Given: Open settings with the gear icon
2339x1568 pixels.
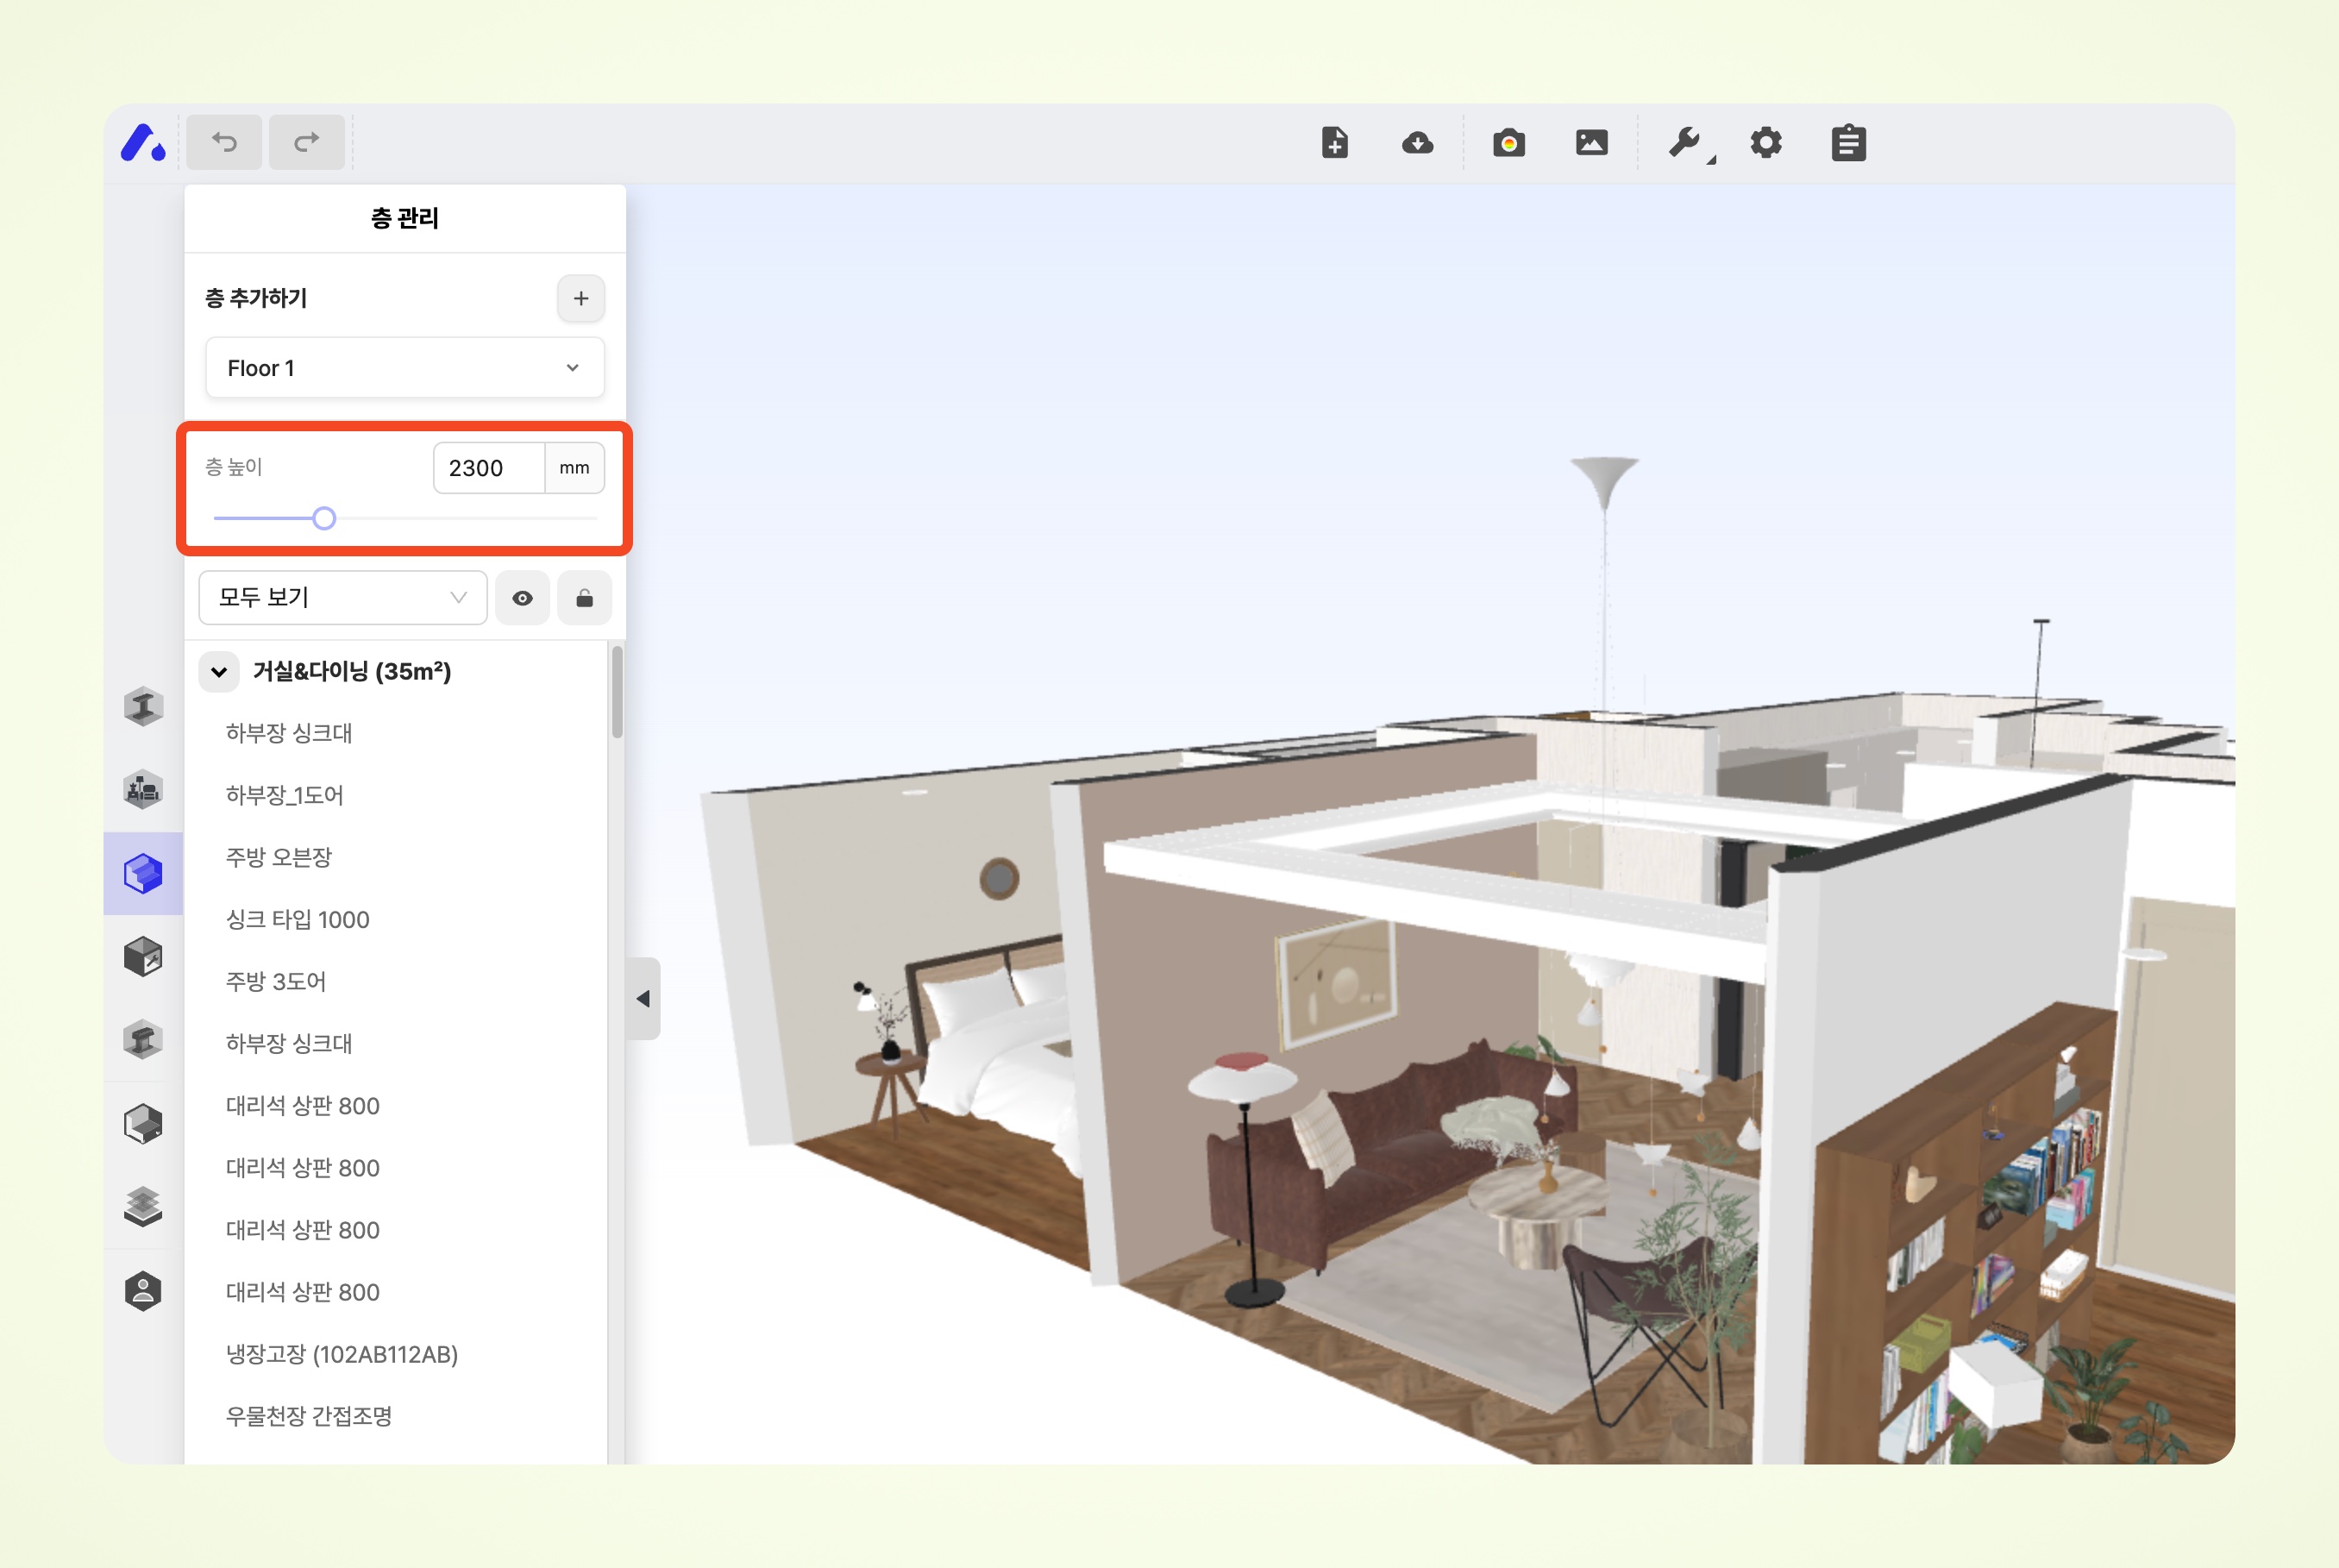Looking at the screenshot, I should tap(1766, 143).
